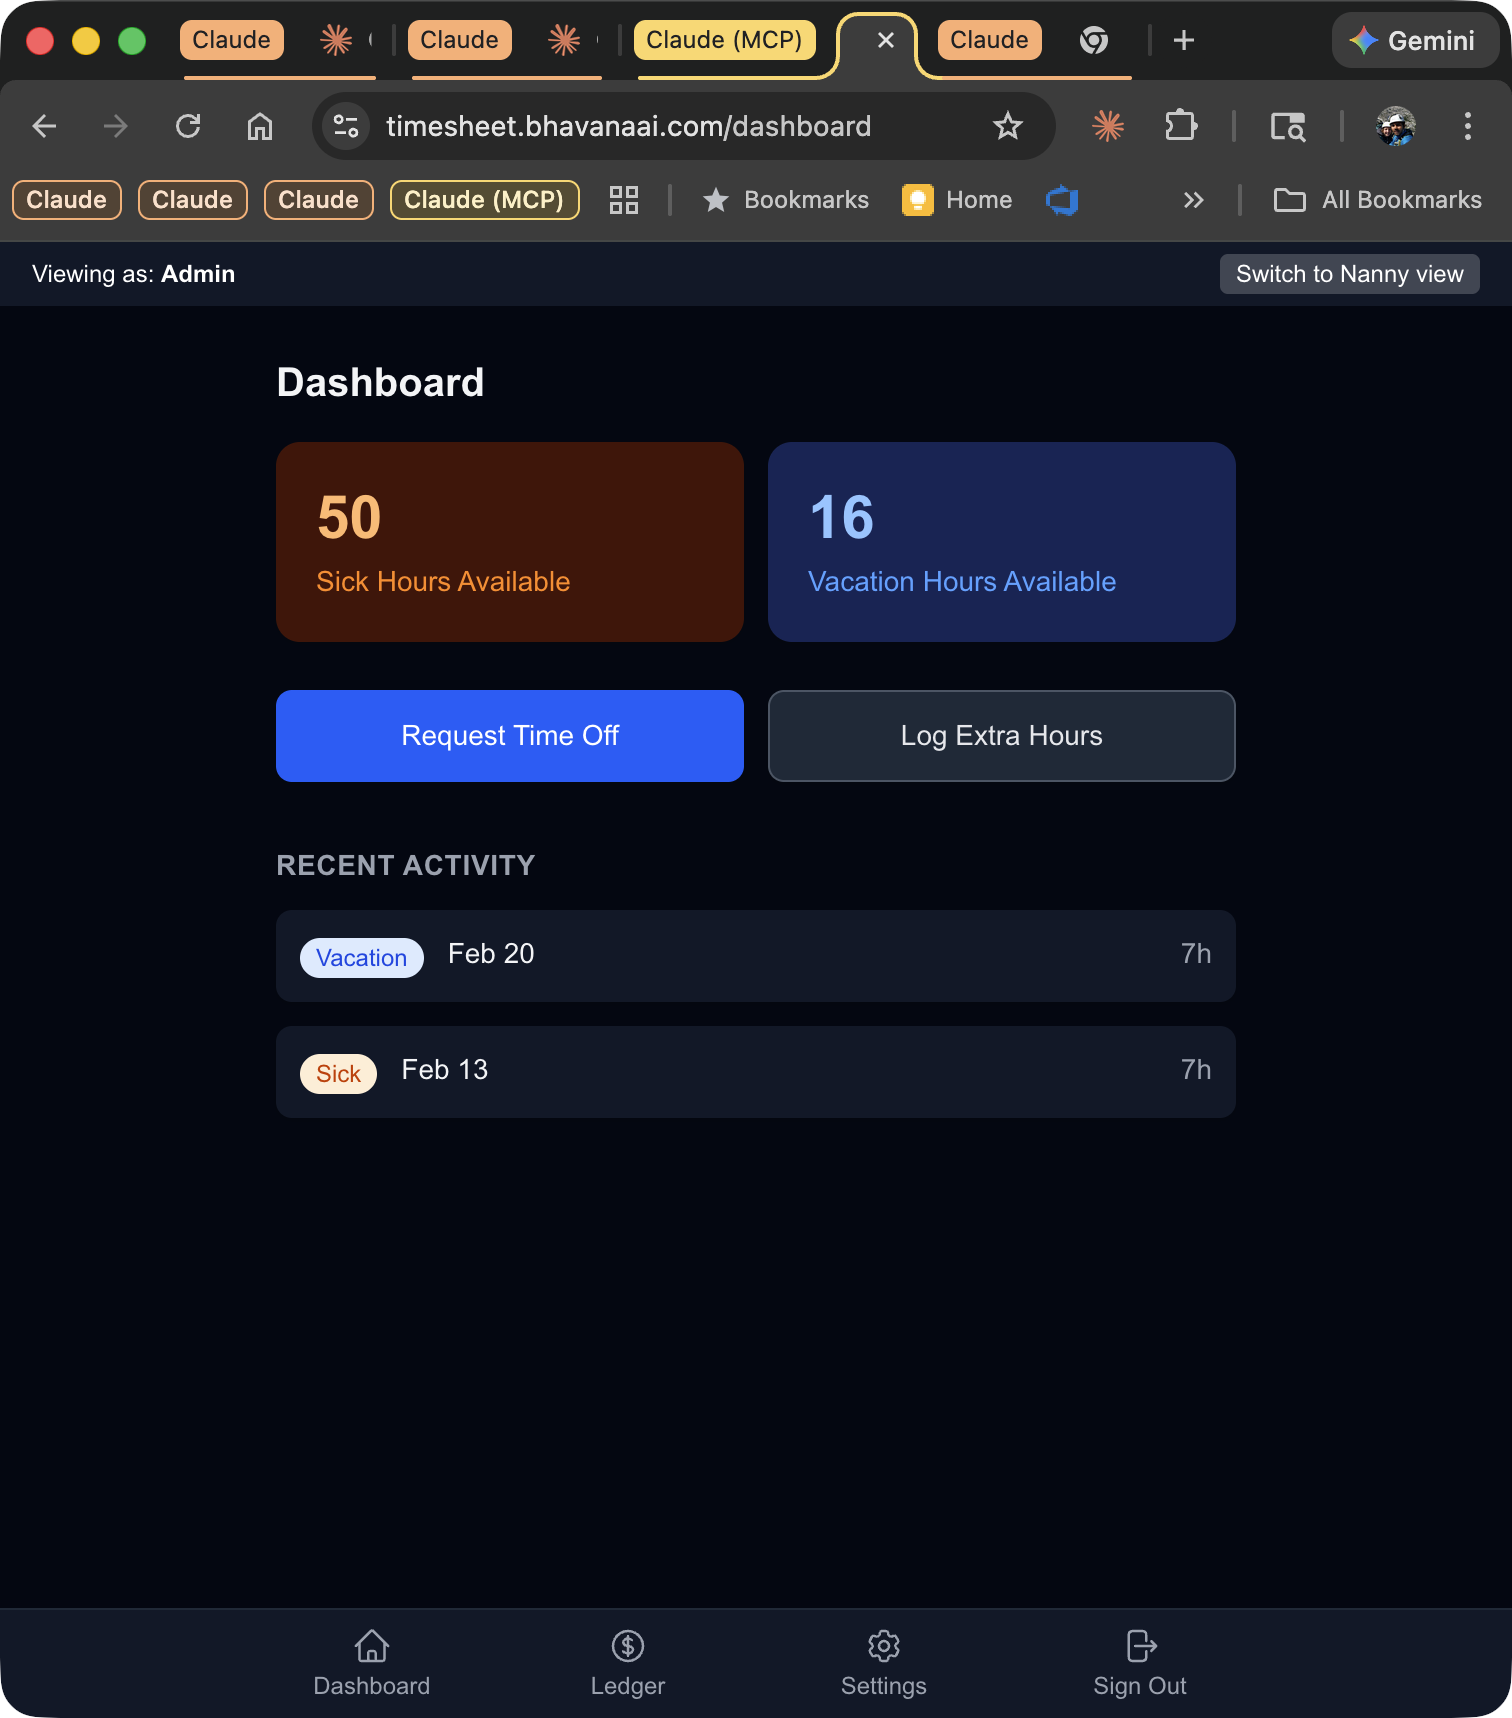Click the address bar URL field
The width and height of the screenshot is (1512, 1718).
628,126
